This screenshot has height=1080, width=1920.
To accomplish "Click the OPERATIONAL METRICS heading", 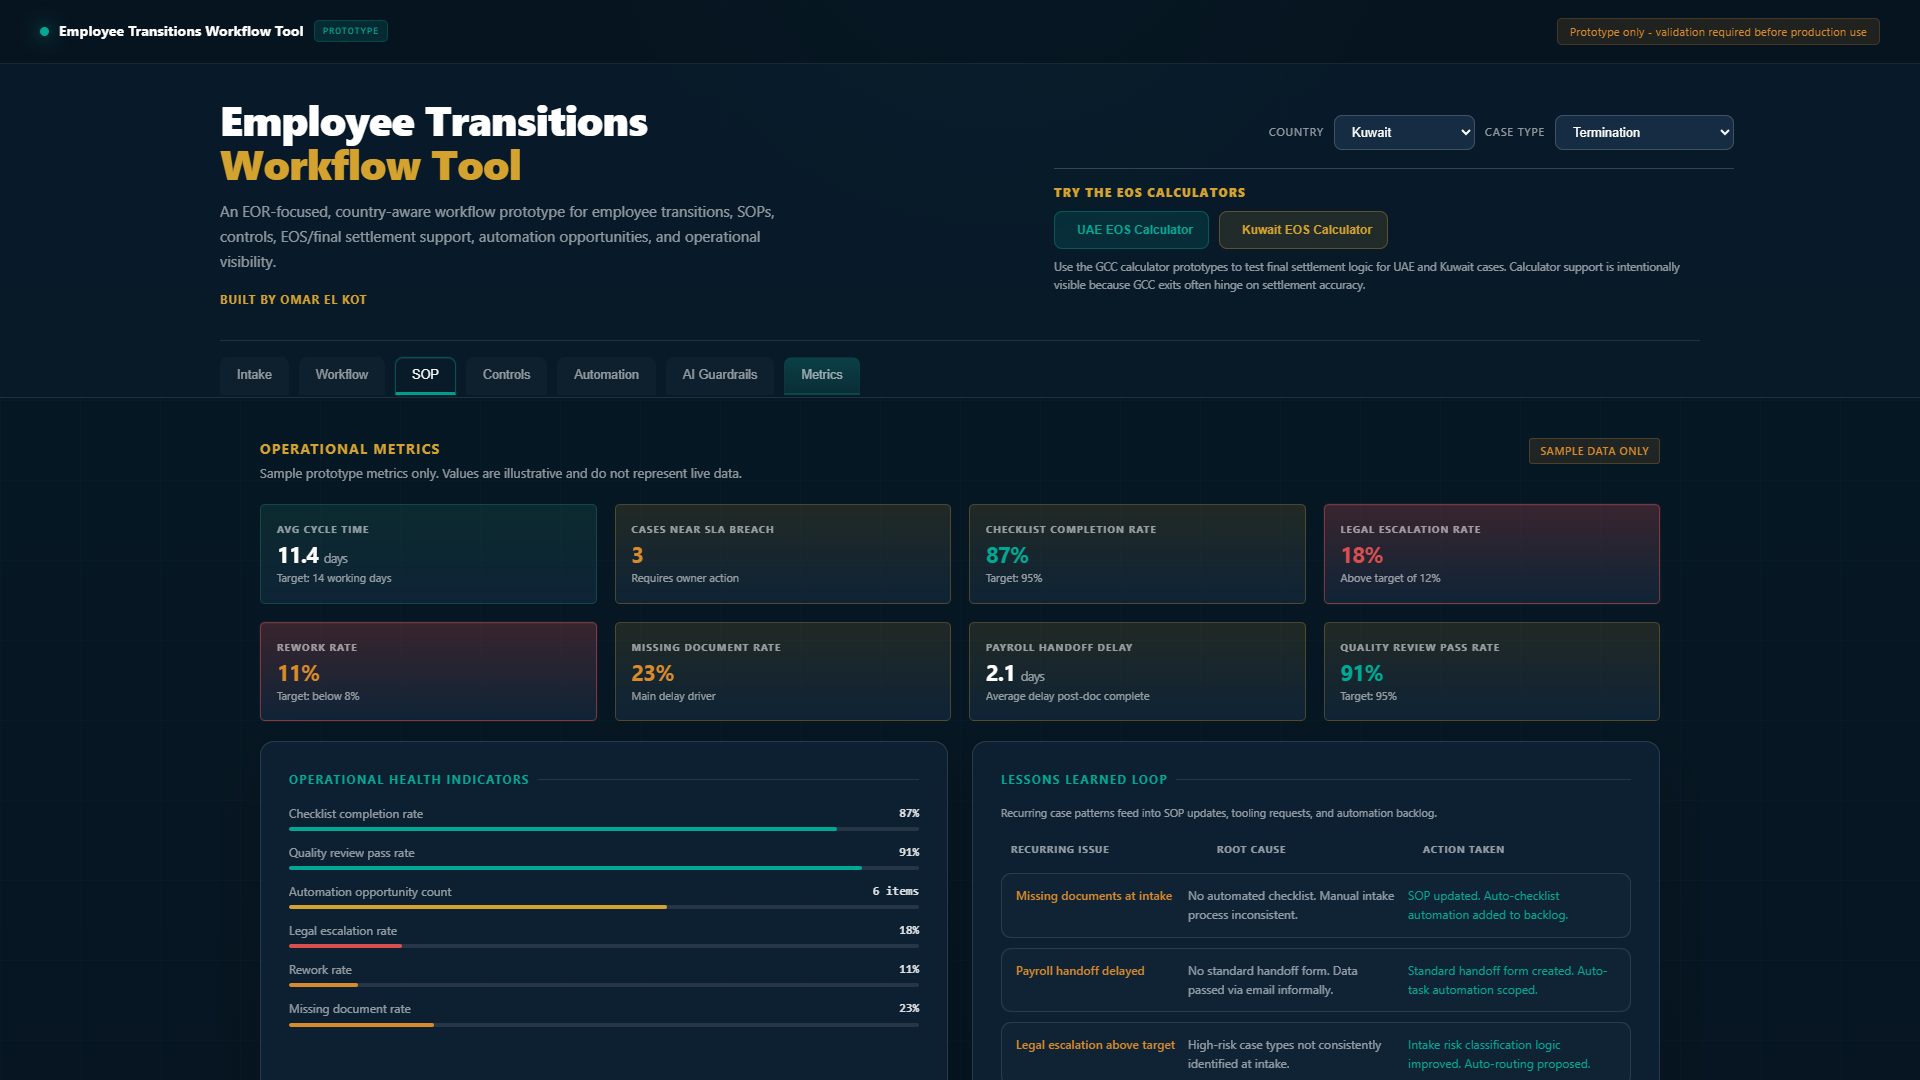I will point(350,449).
